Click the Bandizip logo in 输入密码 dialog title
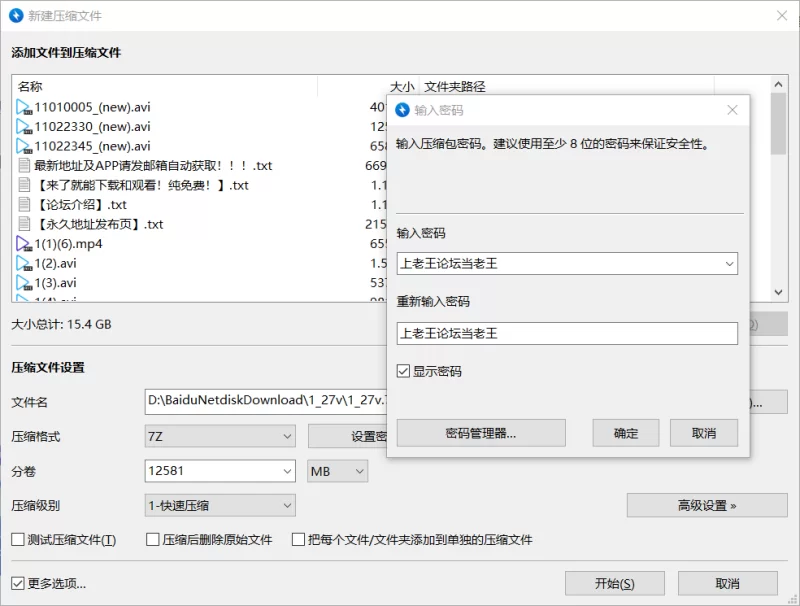 (403, 110)
